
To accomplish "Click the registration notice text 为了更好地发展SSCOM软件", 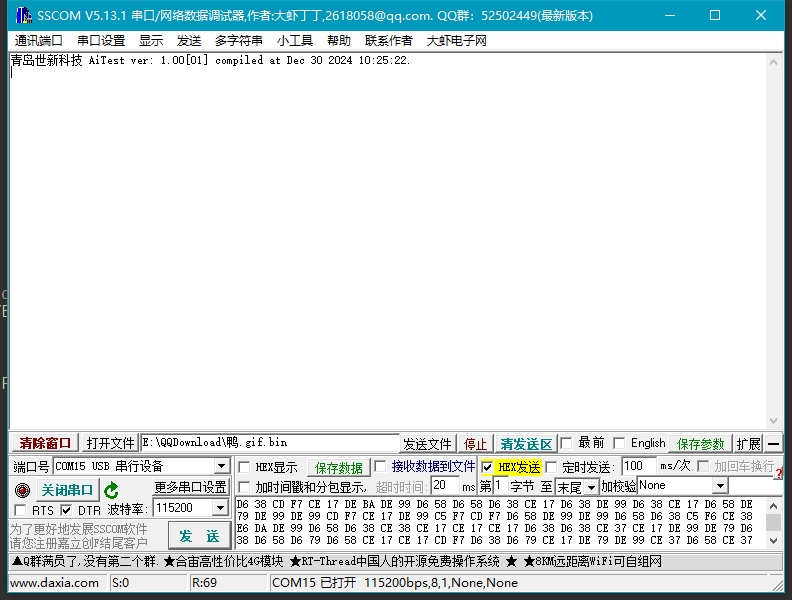I will click(79, 529).
